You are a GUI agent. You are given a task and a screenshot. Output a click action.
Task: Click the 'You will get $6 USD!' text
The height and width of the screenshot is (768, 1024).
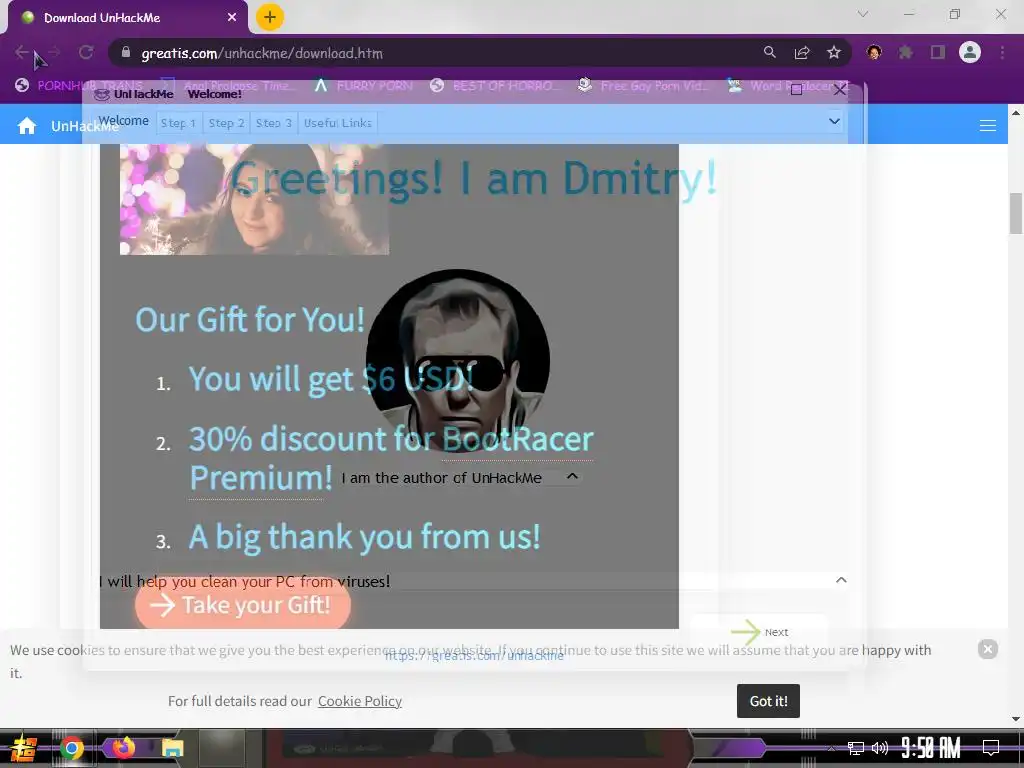point(331,379)
